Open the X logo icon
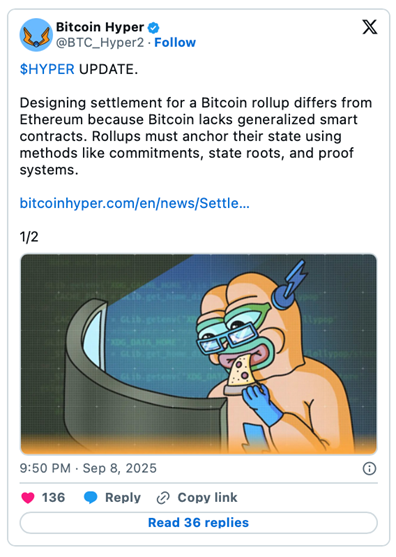 coord(369,27)
